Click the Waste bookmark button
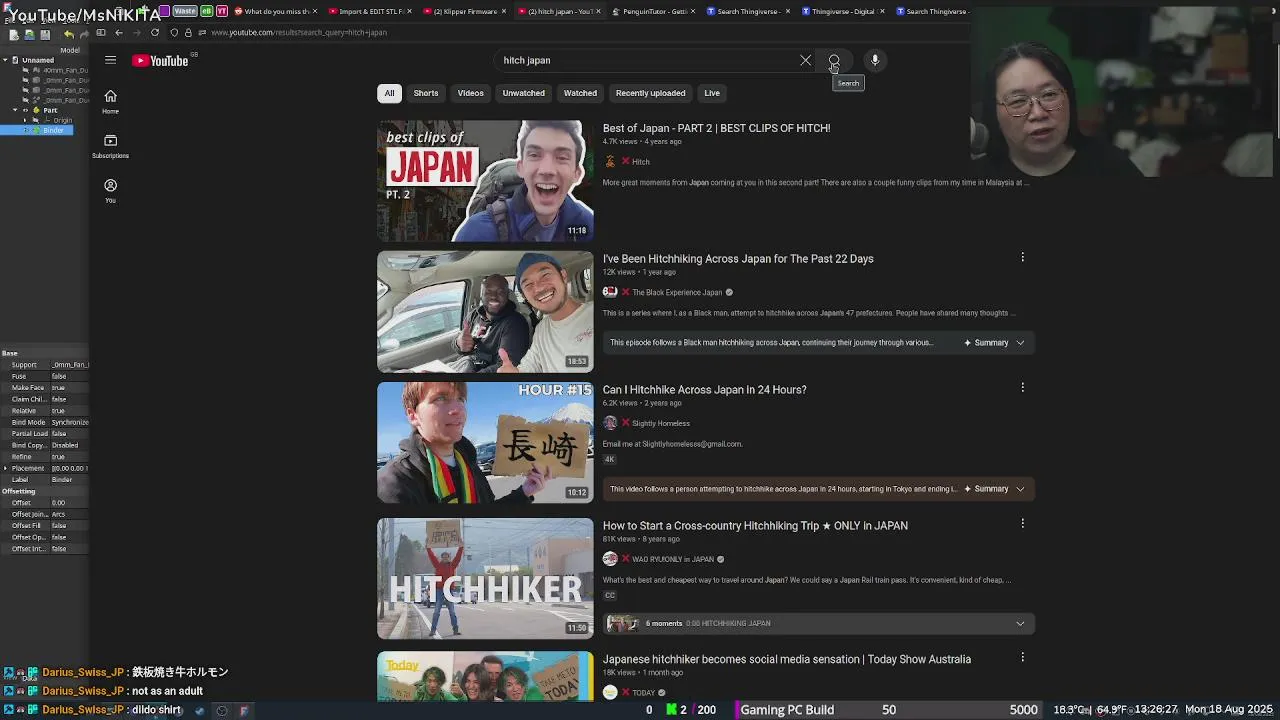The height and width of the screenshot is (720, 1280). (x=184, y=11)
